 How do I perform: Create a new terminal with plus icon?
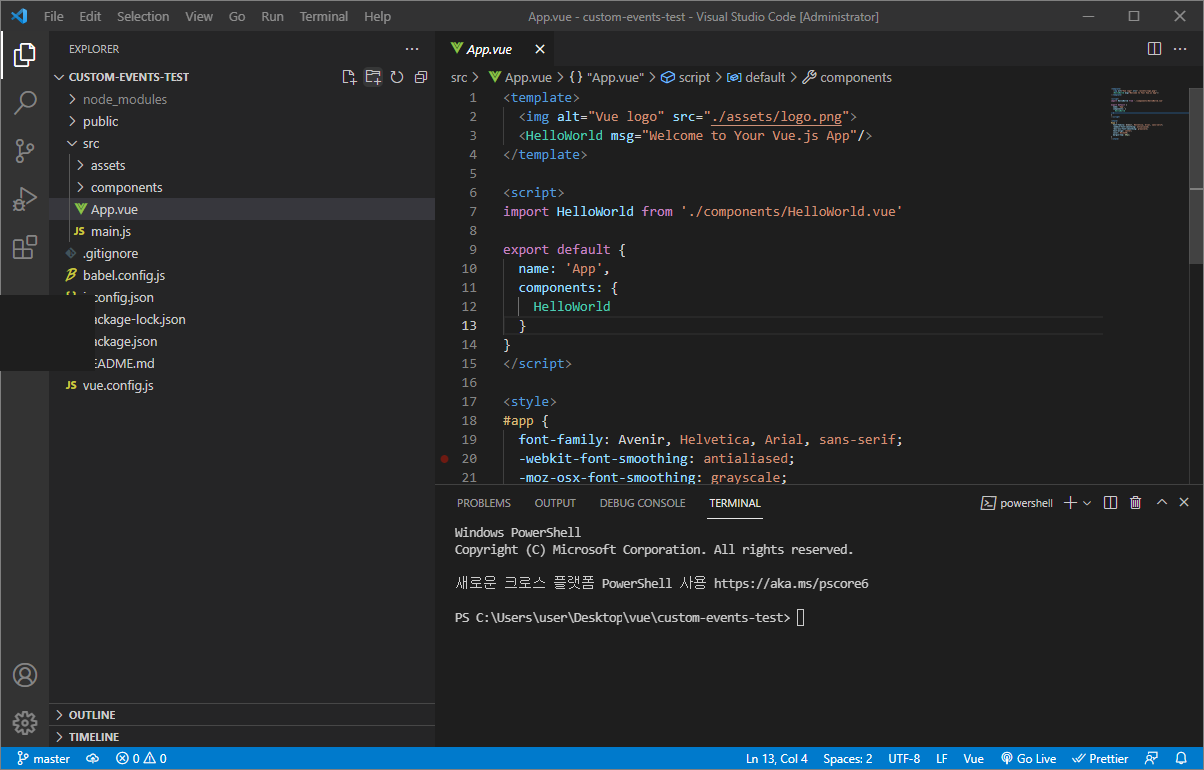click(1069, 503)
